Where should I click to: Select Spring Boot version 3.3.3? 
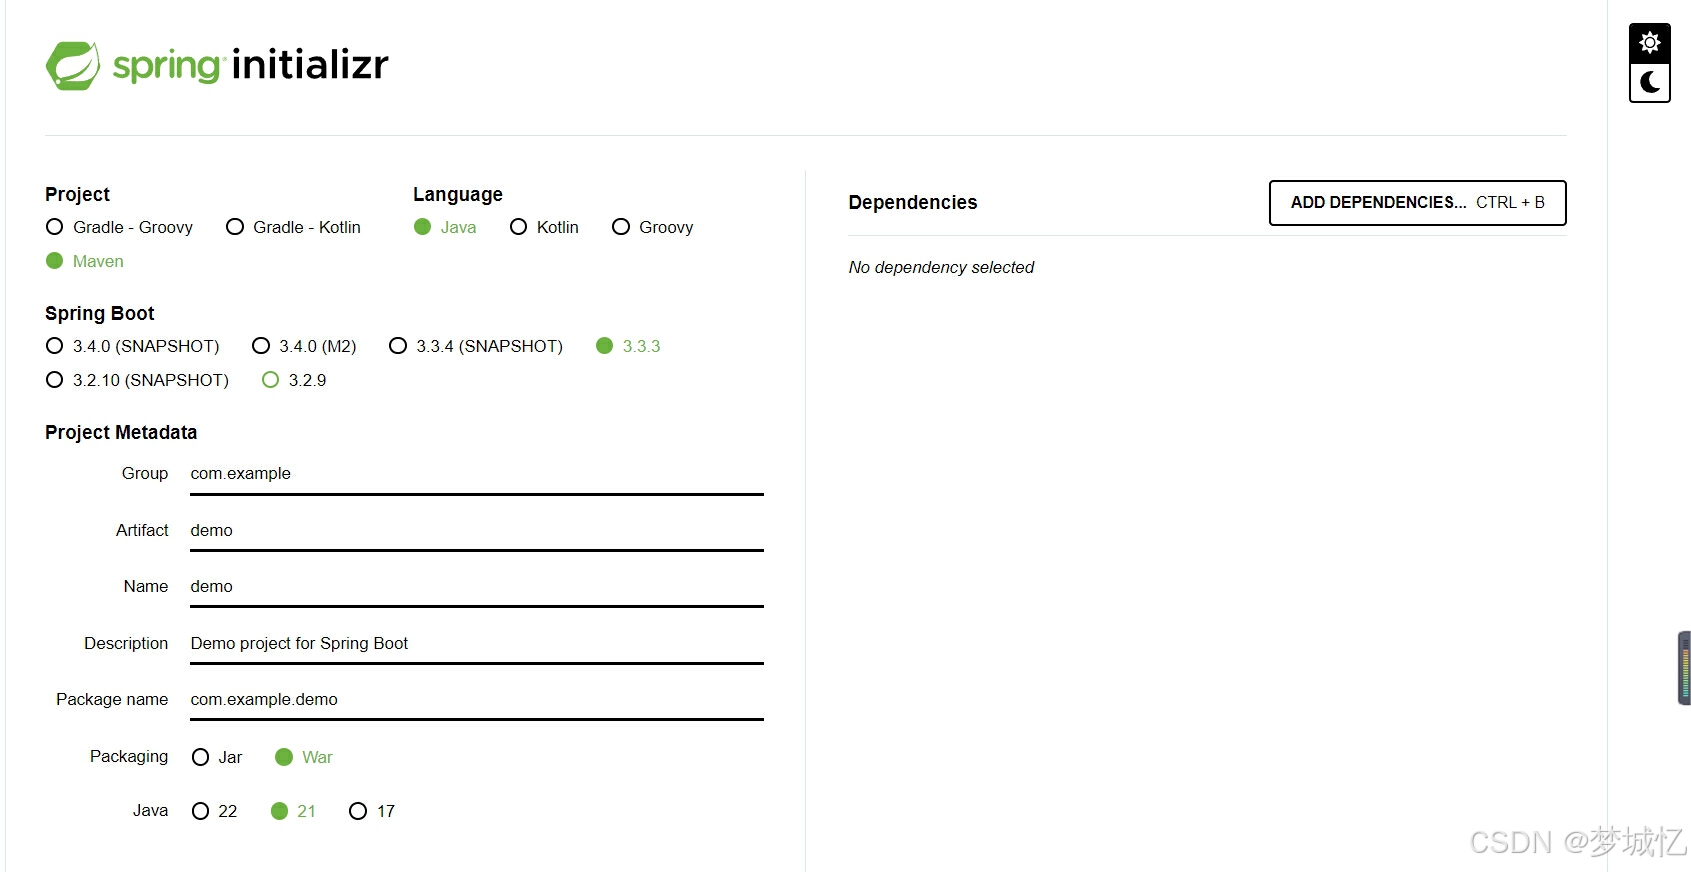[x=628, y=346]
